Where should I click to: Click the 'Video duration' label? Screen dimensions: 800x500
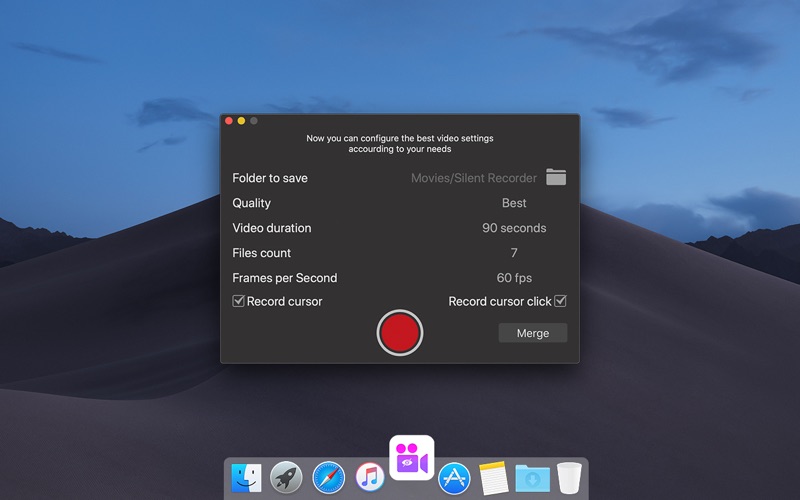coord(271,228)
